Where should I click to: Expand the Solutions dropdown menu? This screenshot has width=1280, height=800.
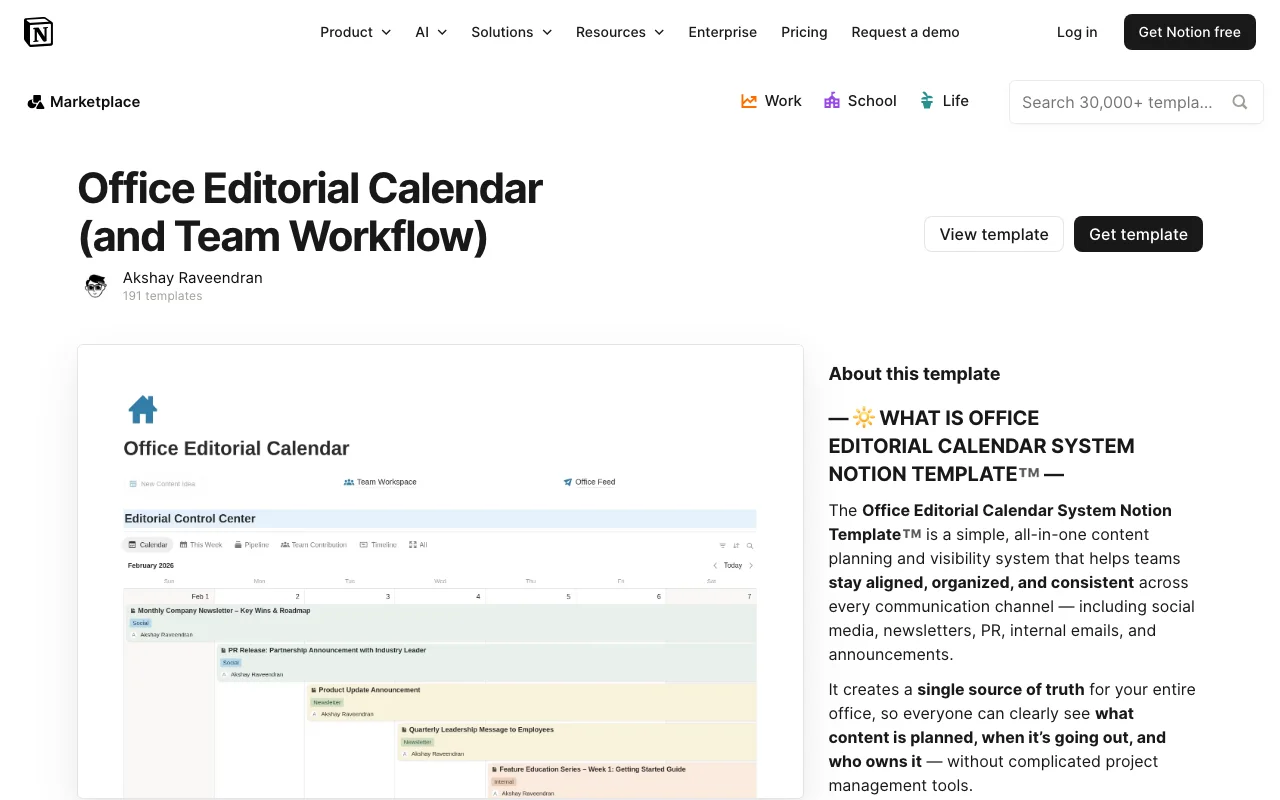[x=511, y=32]
